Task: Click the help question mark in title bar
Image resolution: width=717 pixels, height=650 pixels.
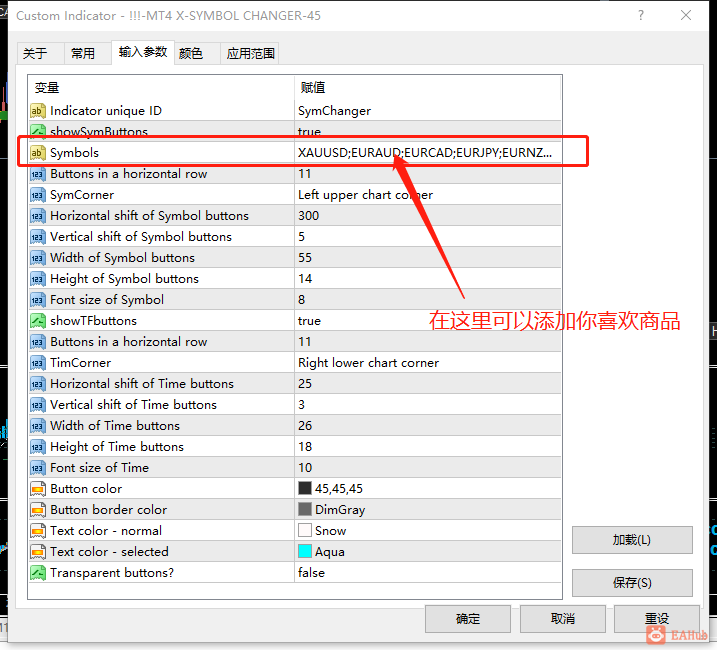Action: (641, 16)
